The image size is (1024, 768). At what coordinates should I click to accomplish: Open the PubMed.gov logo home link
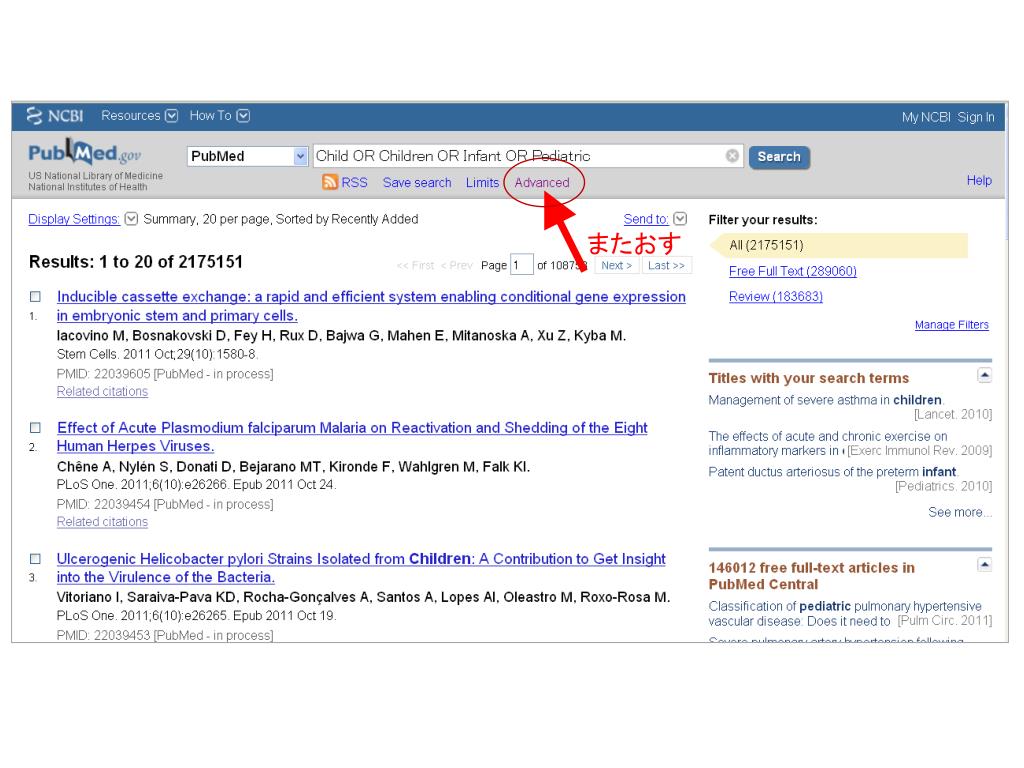(84, 153)
